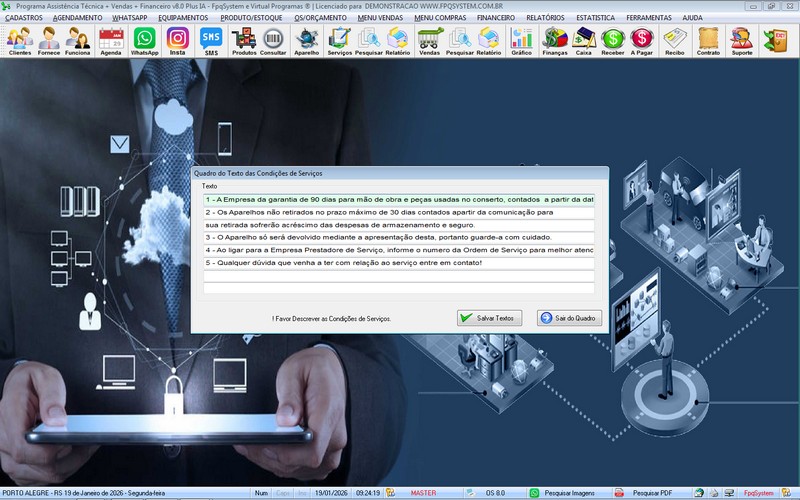Click text line 2 about Aparelhos não retirados

pyautogui.click(x=399, y=212)
